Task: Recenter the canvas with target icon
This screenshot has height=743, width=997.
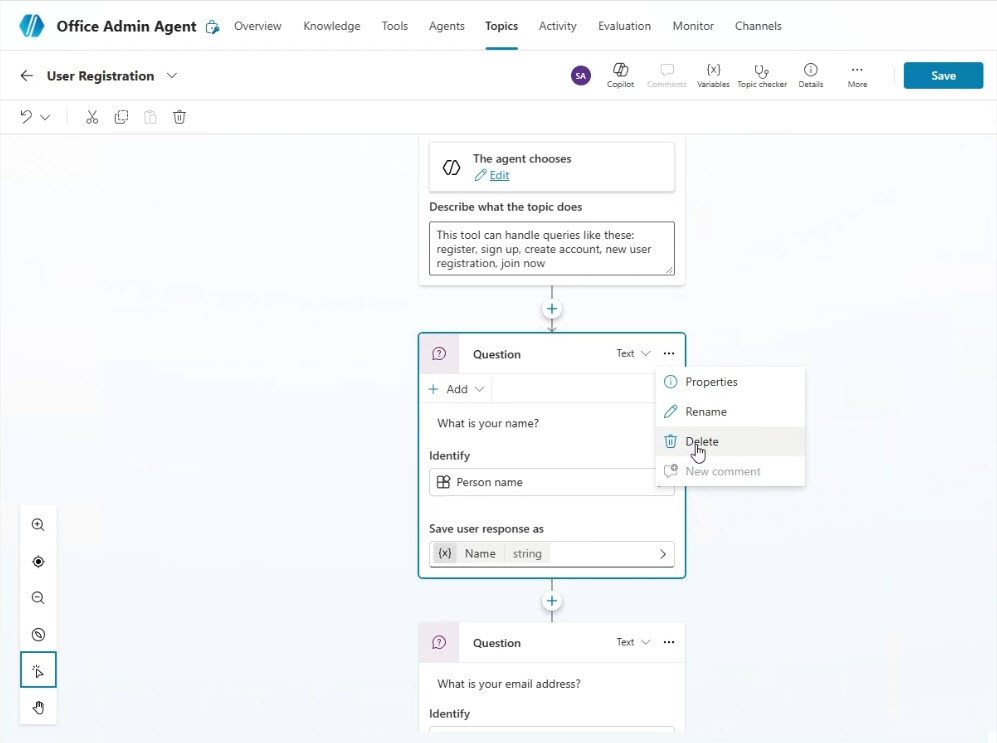Action: pos(38,562)
